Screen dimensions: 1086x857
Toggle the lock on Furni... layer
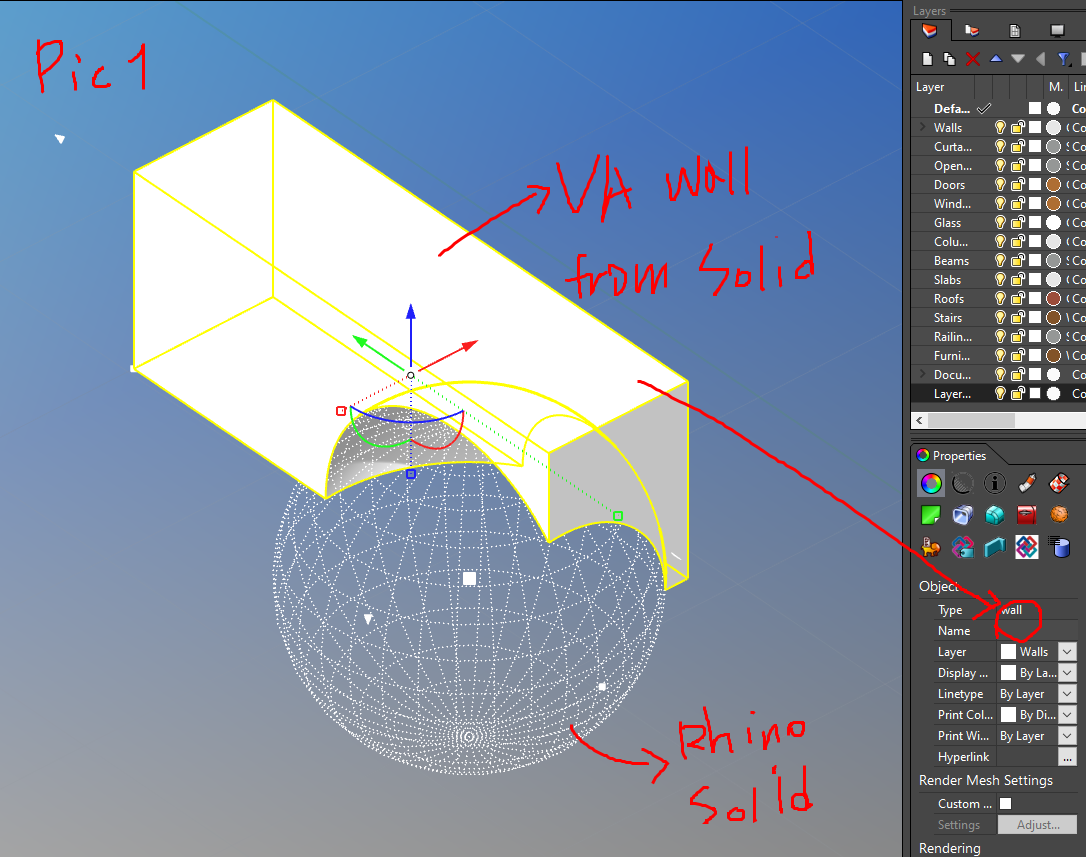coord(1017,355)
